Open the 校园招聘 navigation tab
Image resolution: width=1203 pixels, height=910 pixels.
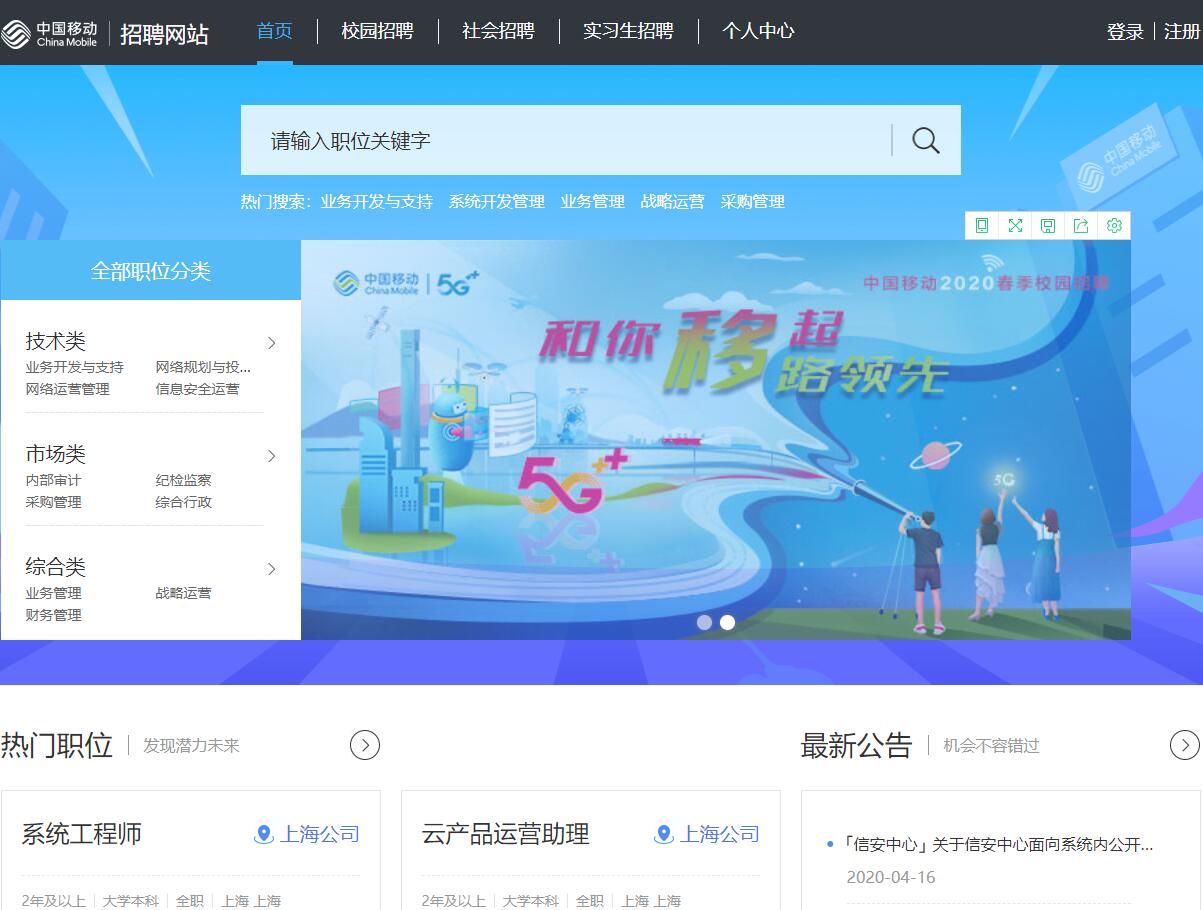377,31
